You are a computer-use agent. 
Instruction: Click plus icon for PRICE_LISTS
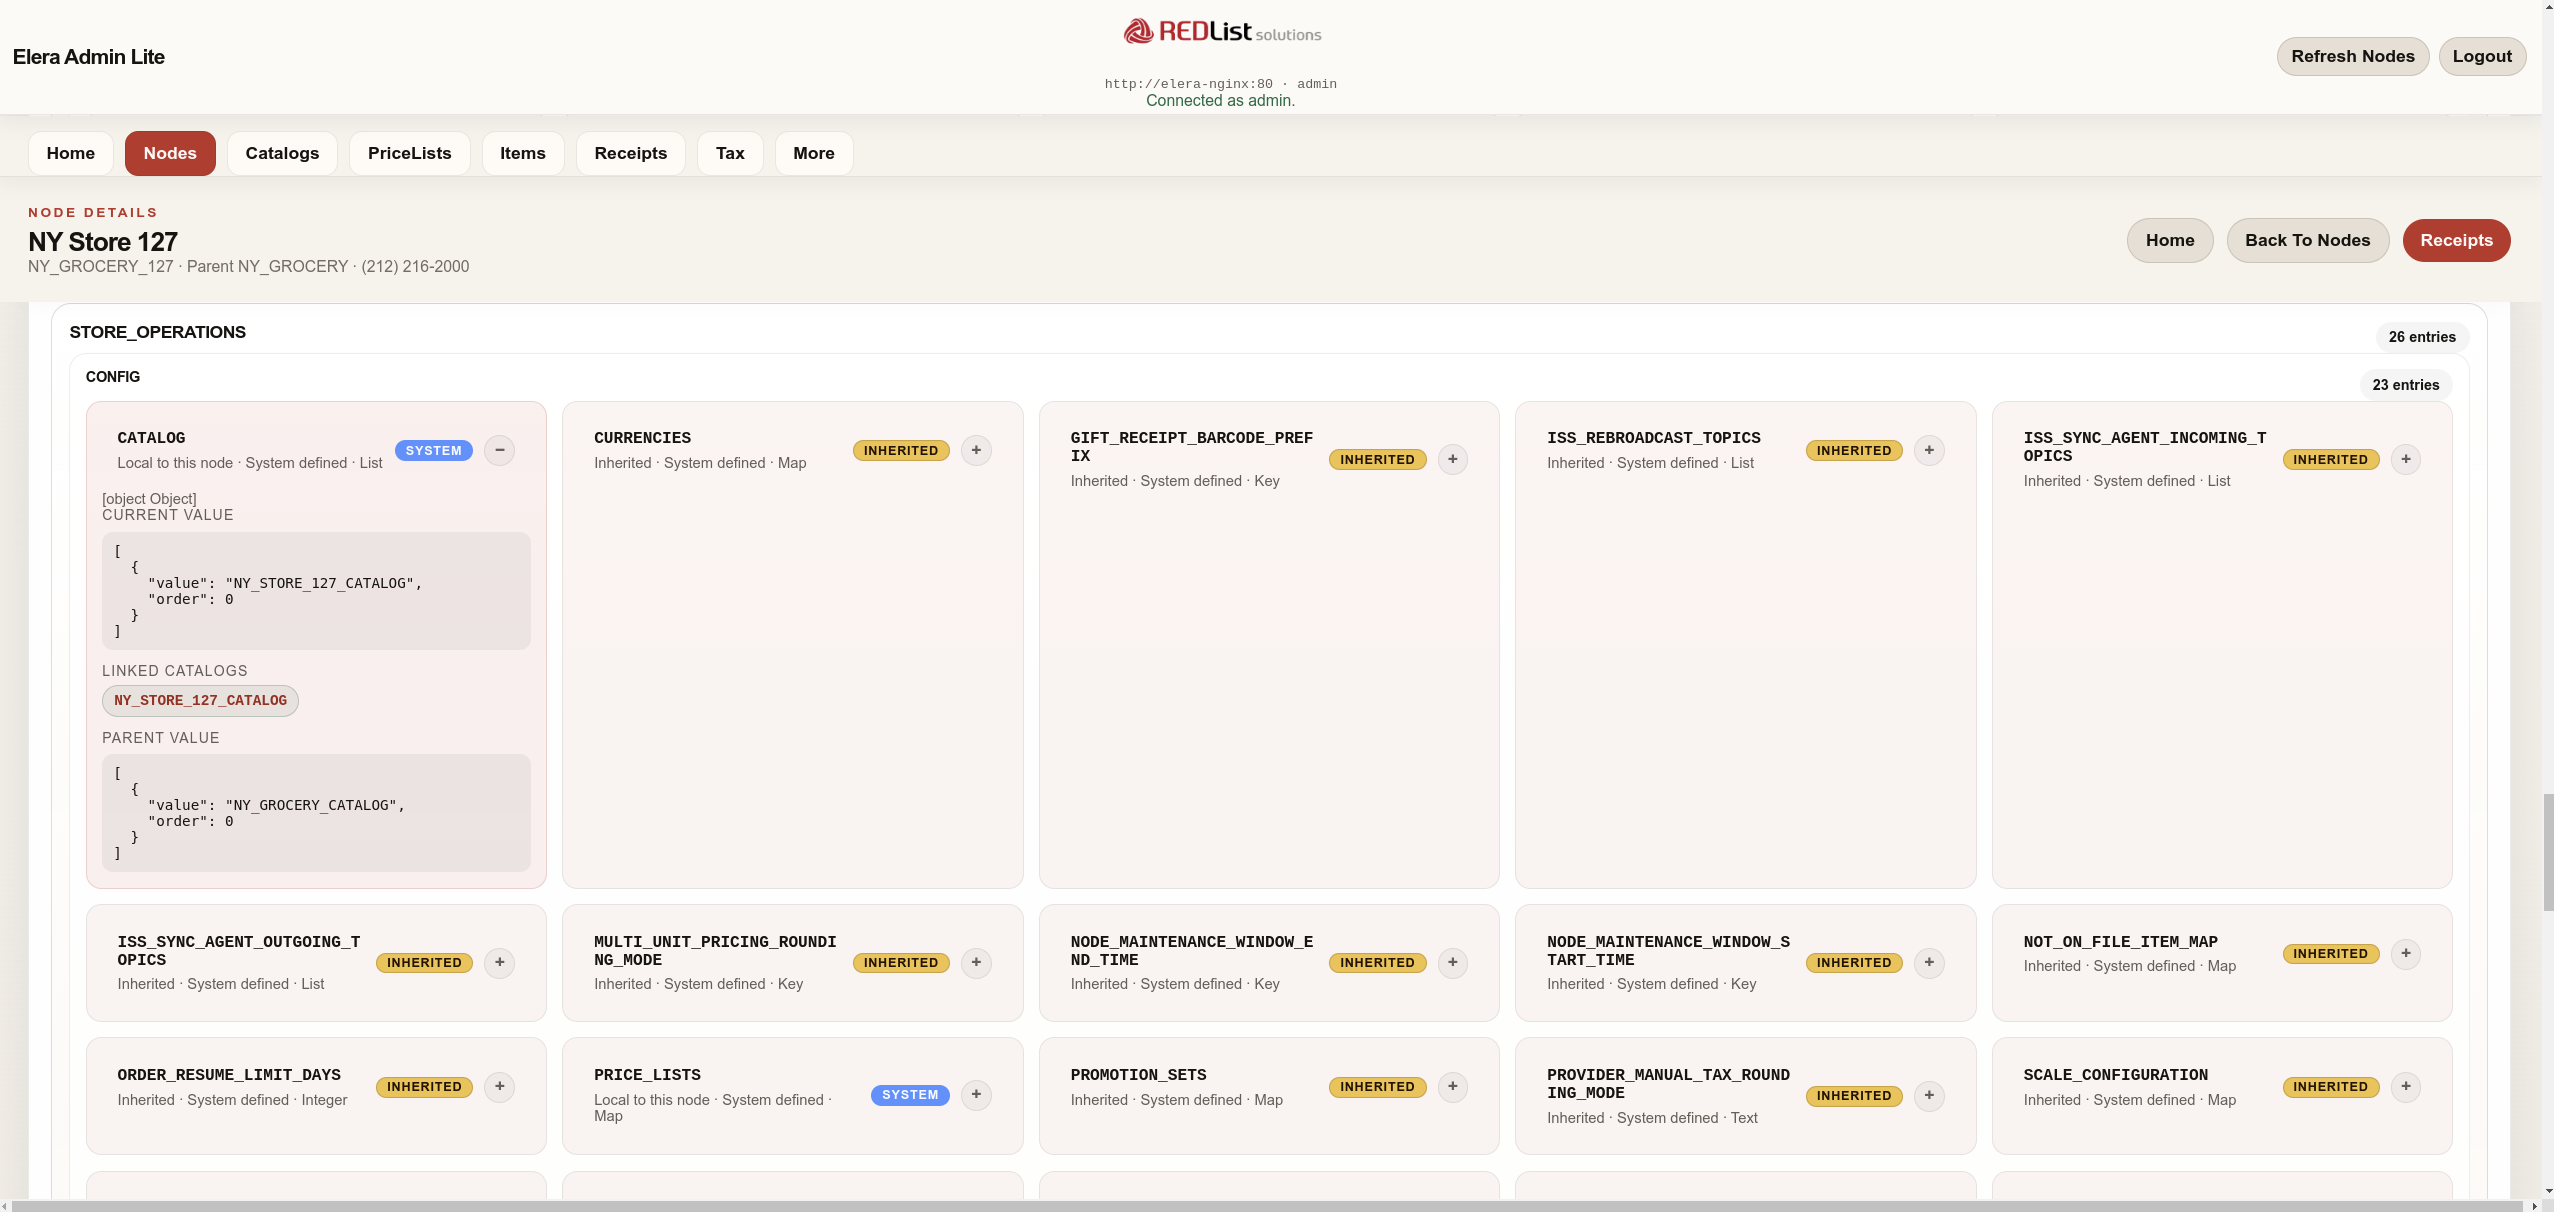click(x=976, y=1095)
